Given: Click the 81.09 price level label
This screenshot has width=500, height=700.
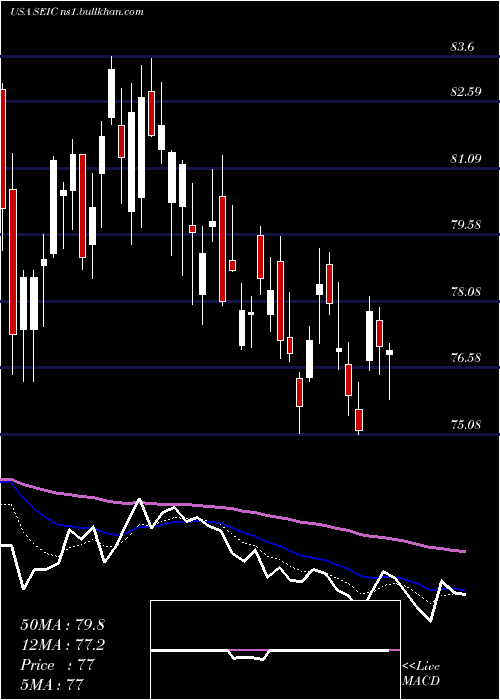Looking at the screenshot, I should pos(466,158).
